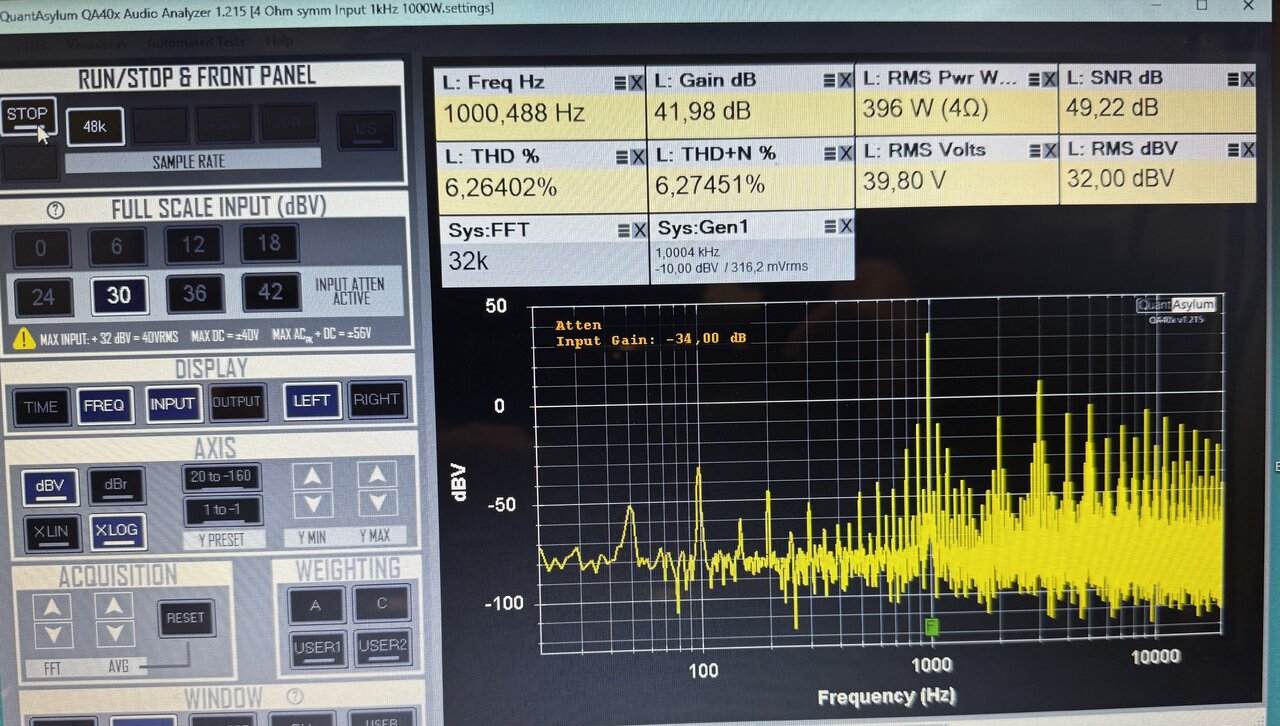Select dBr axis units
The image size is (1280, 726).
pyautogui.click(x=117, y=485)
